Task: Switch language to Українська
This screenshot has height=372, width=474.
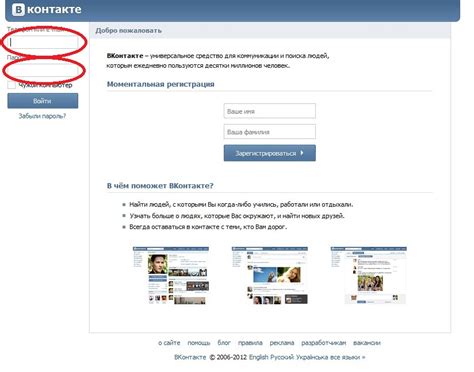Action: pos(312,357)
